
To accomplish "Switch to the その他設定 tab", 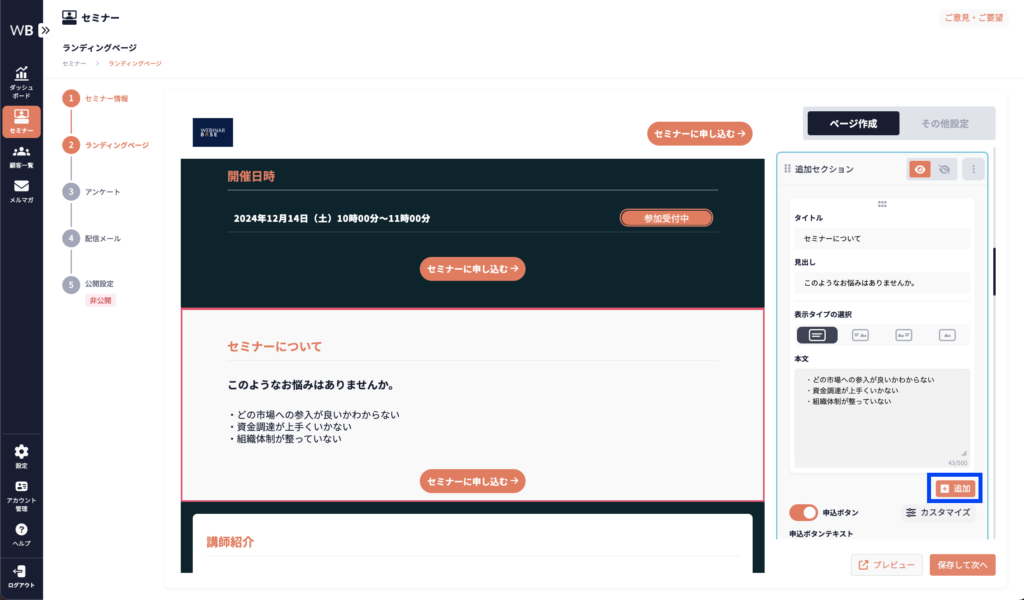I will click(x=946, y=123).
